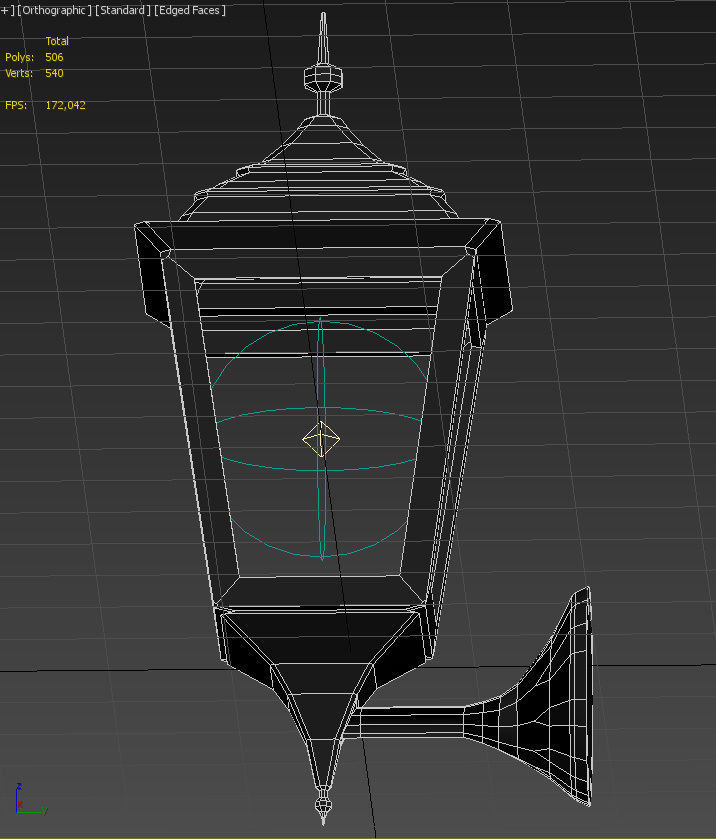Open the Standard shading menu label
The height and width of the screenshot is (839, 716).
[123, 10]
